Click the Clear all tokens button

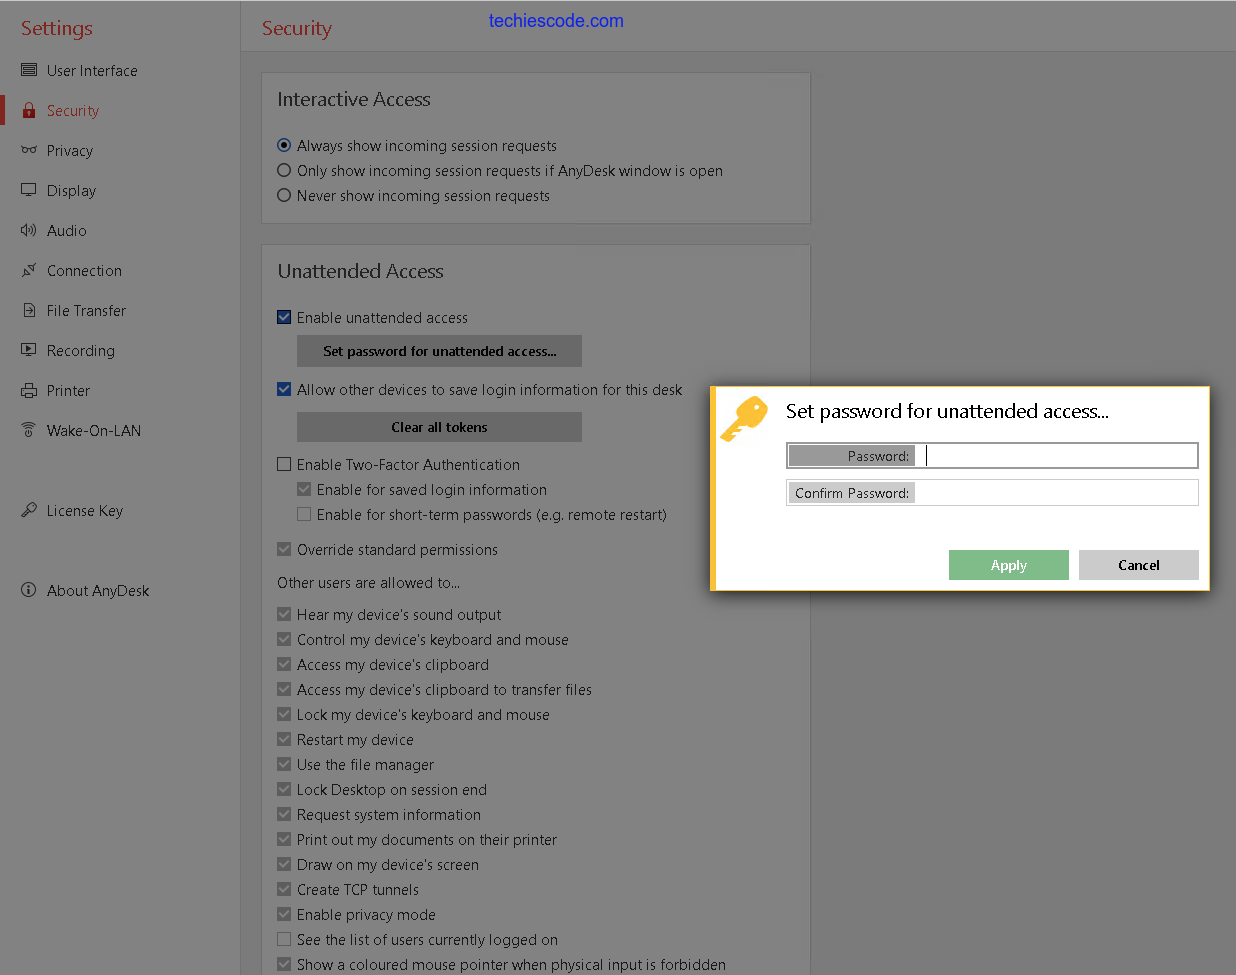[x=439, y=427]
